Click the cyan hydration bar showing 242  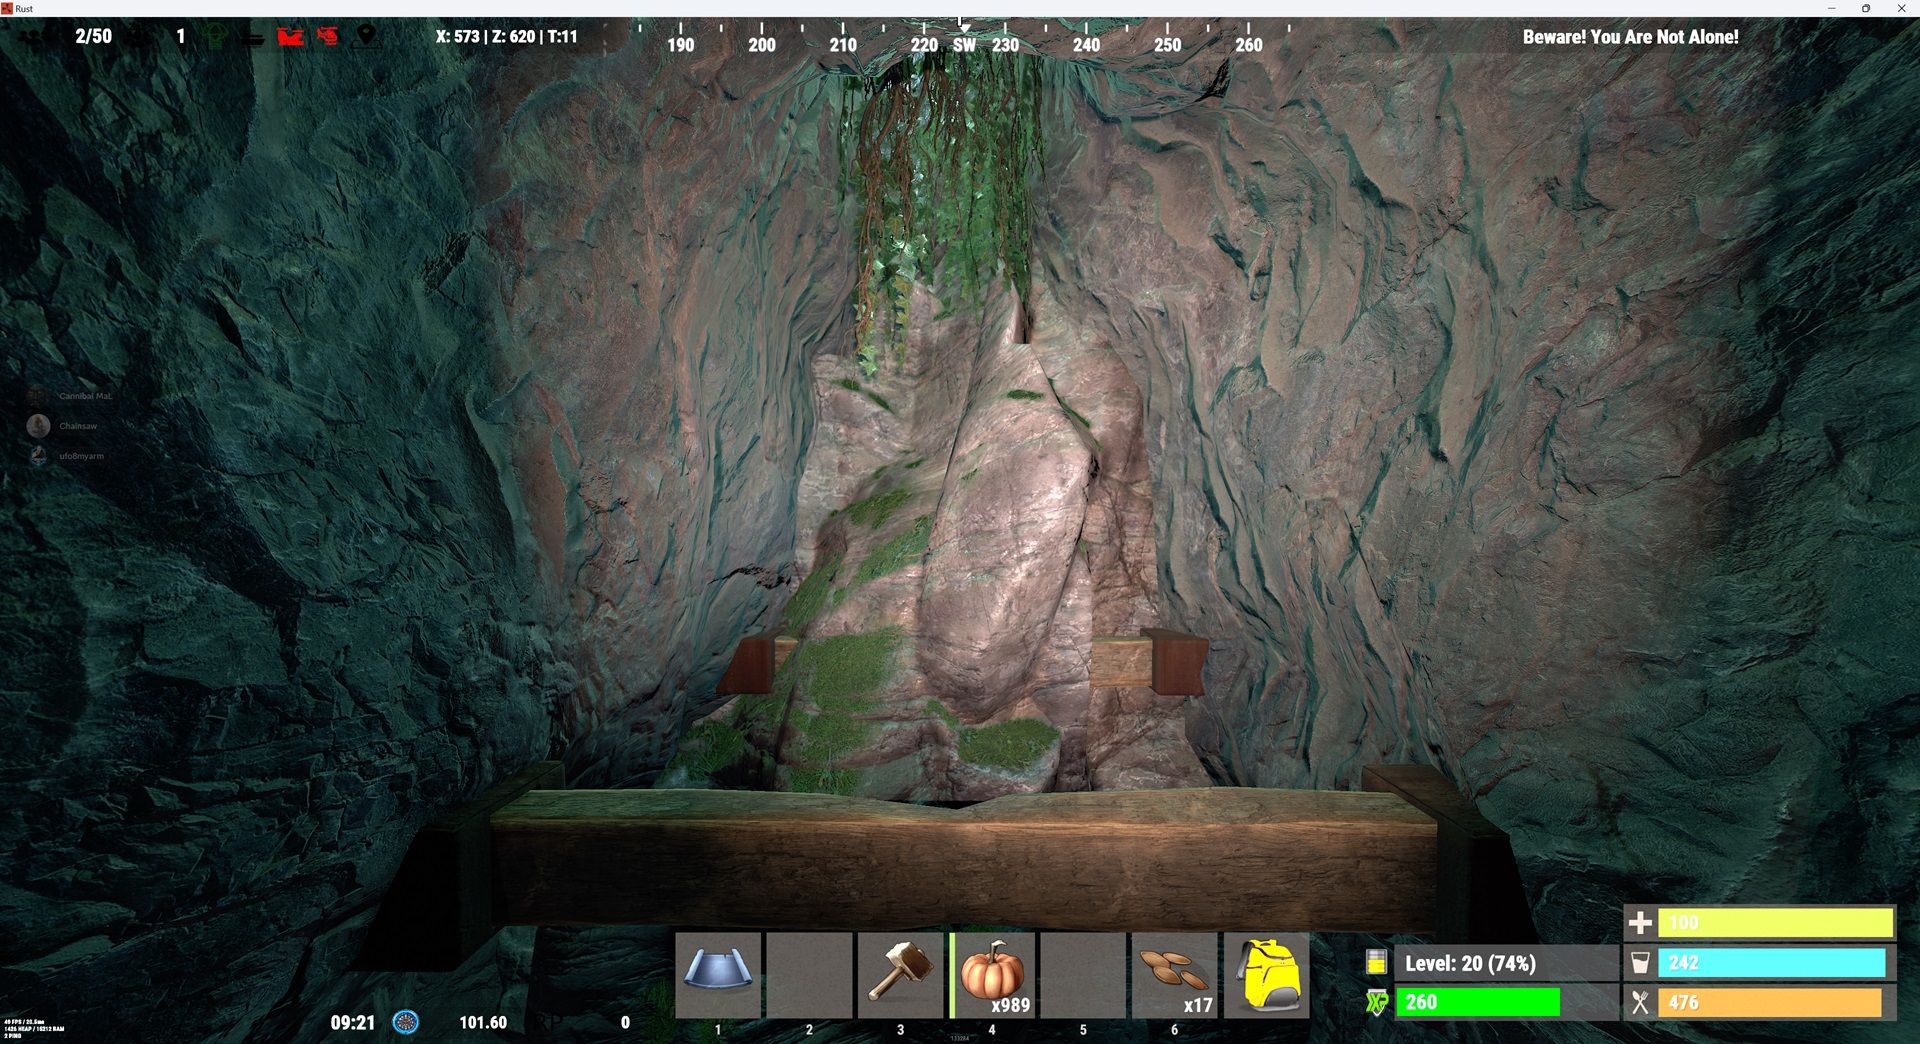point(1771,962)
